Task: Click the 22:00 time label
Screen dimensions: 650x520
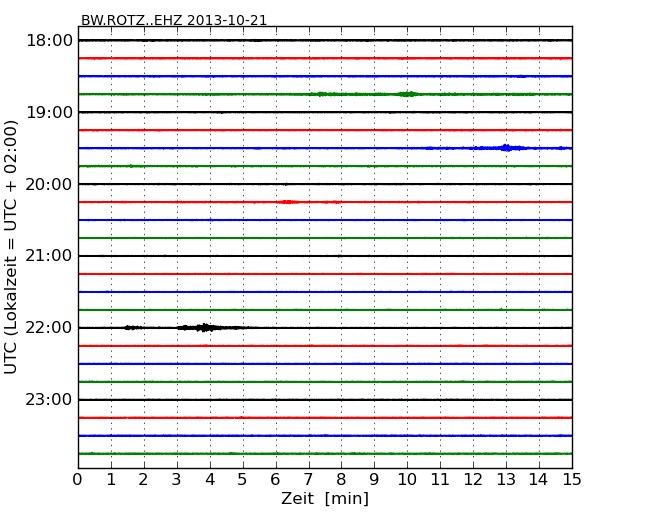Action: tap(49, 328)
